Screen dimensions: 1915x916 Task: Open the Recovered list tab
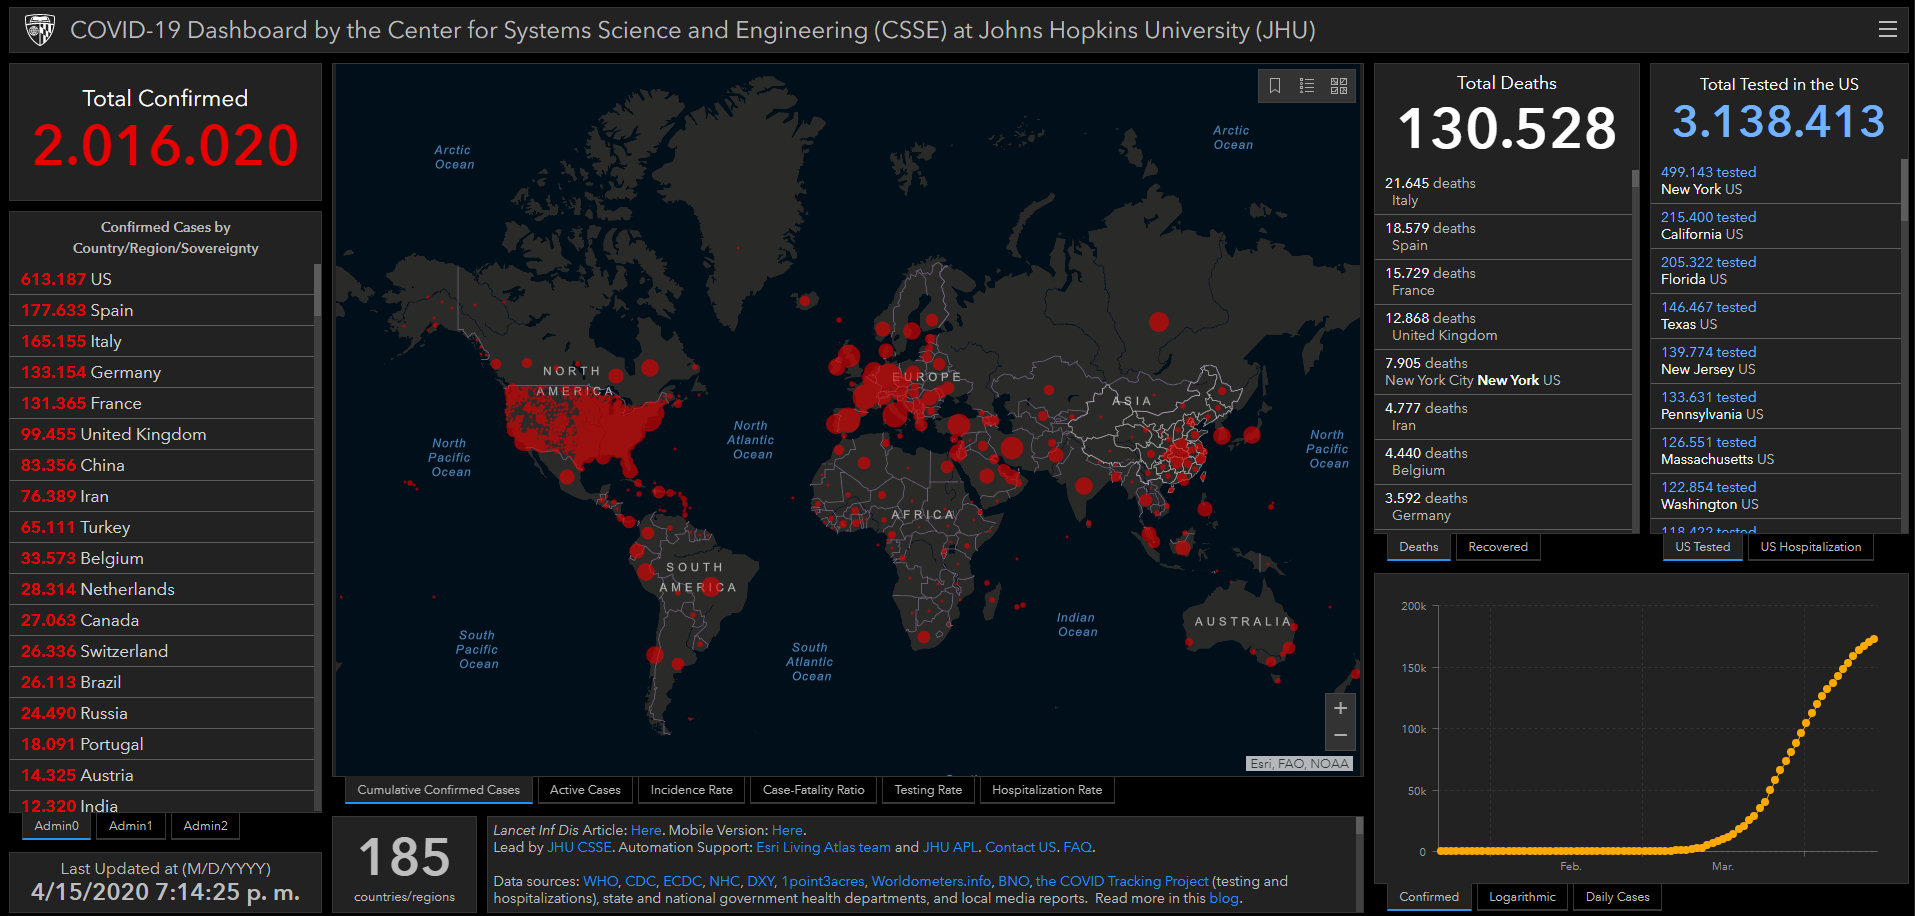tap(1497, 547)
